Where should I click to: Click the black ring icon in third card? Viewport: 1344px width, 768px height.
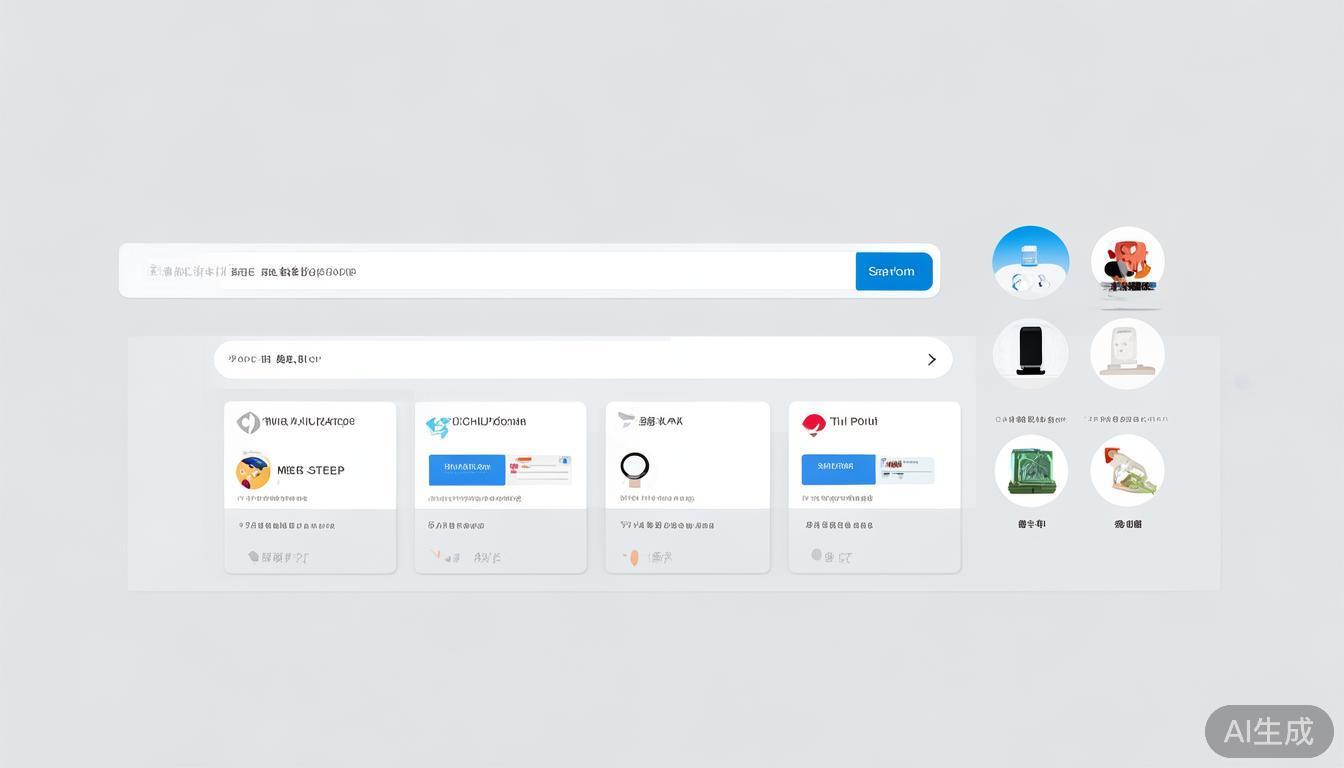pyautogui.click(x=634, y=466)
